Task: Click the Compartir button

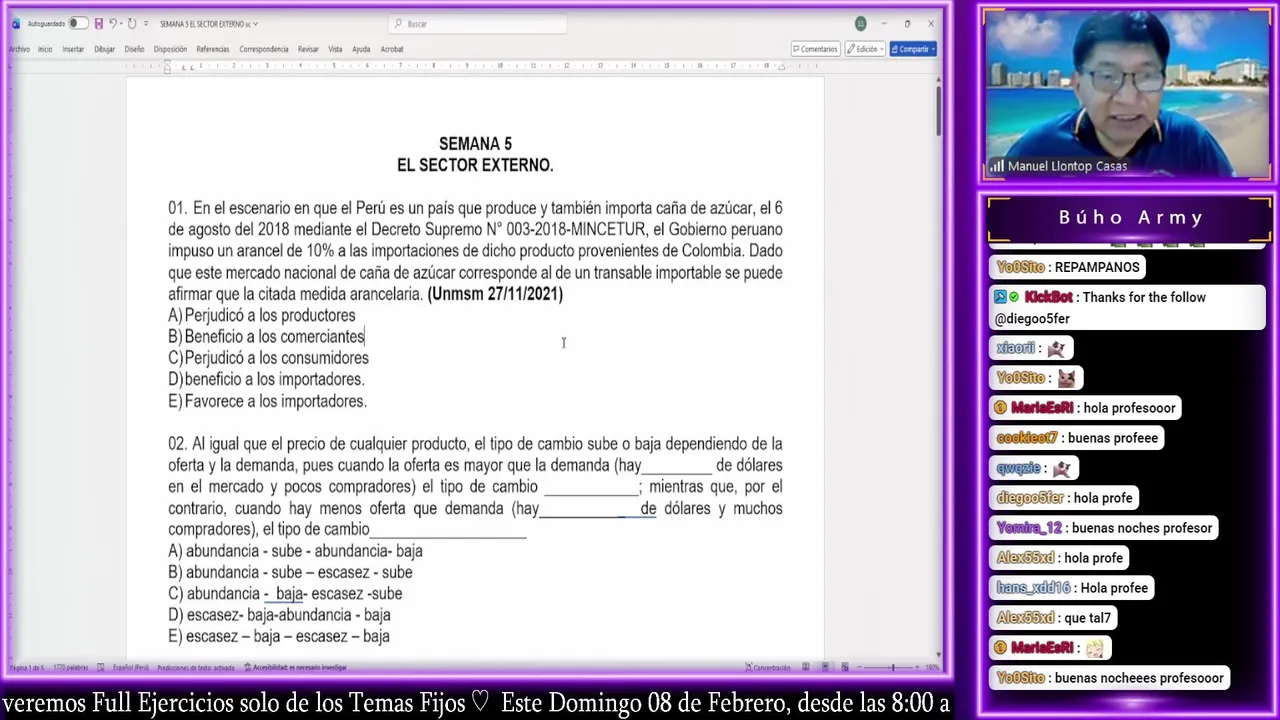Action: 913,49
